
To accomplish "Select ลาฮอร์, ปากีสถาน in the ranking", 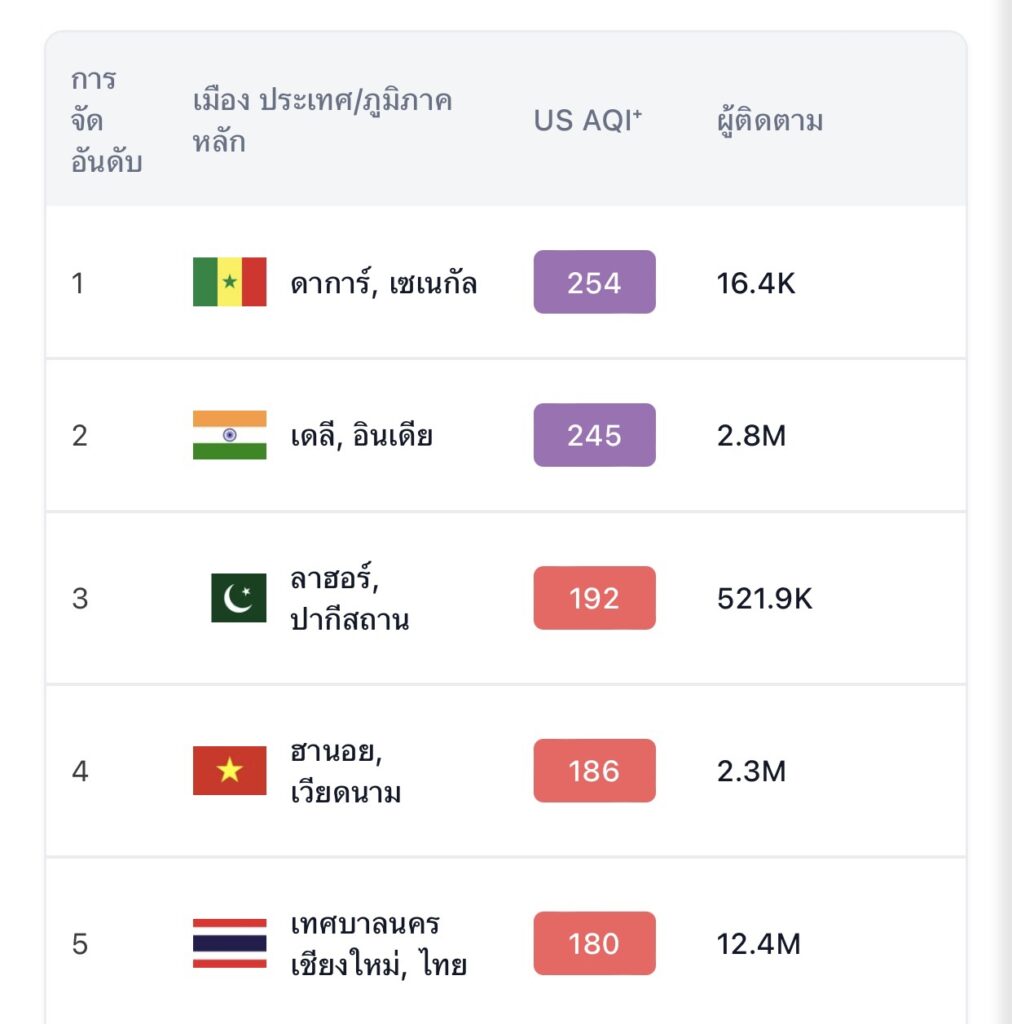I will 349,599.
